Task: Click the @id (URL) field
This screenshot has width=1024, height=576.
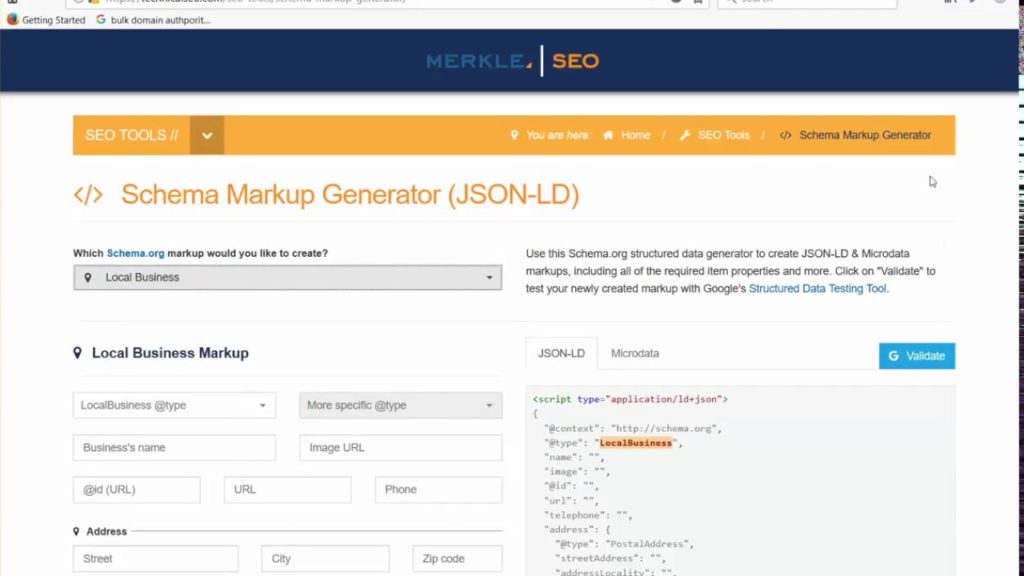Action: pyautogui.click(x=136, y=490)
